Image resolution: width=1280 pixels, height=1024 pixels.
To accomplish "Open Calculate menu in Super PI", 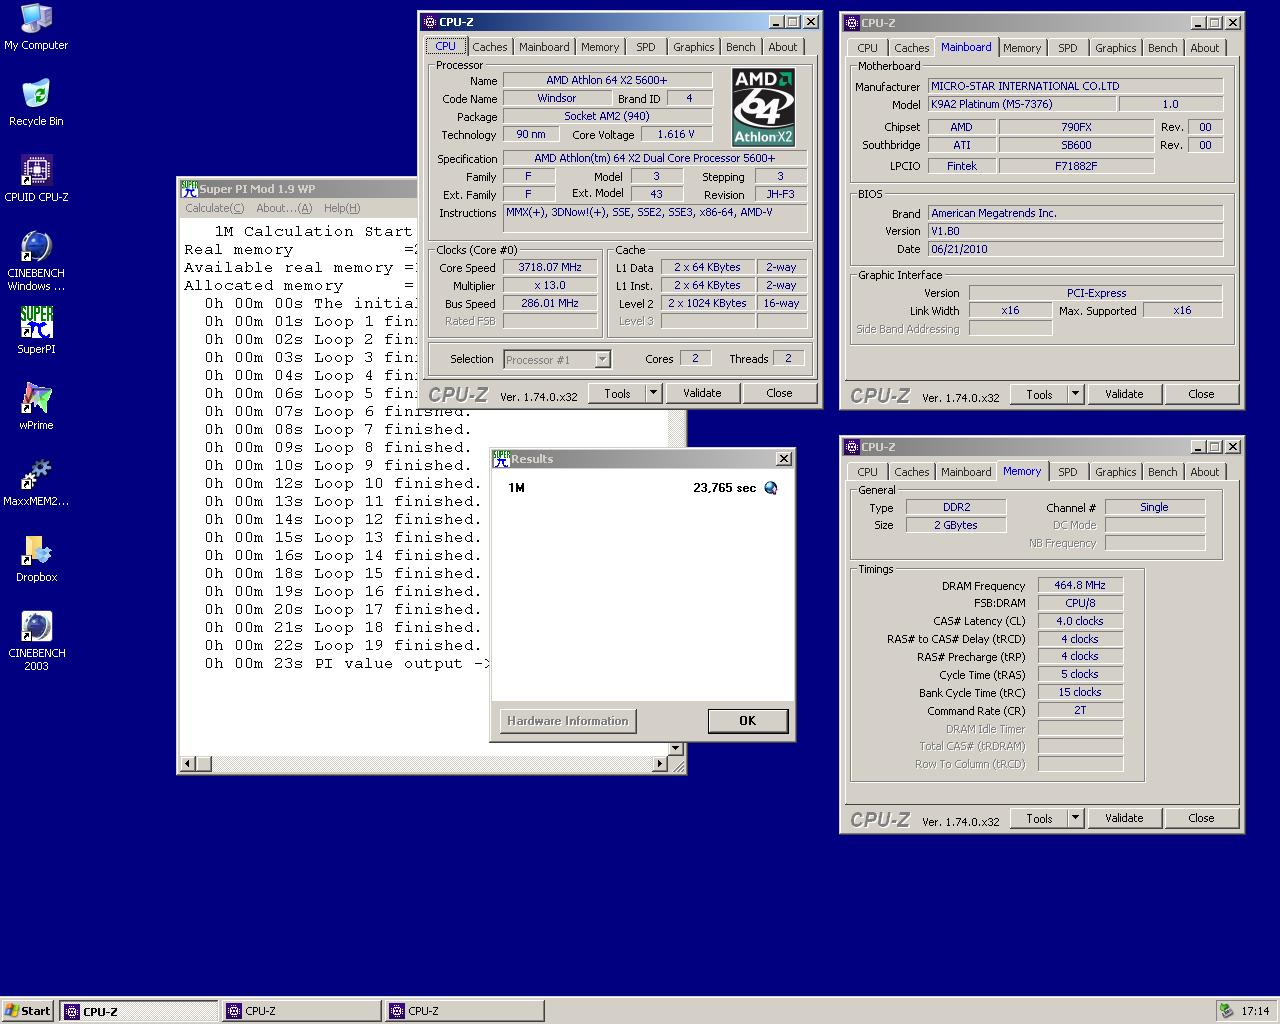I will [x=215, y=208].
